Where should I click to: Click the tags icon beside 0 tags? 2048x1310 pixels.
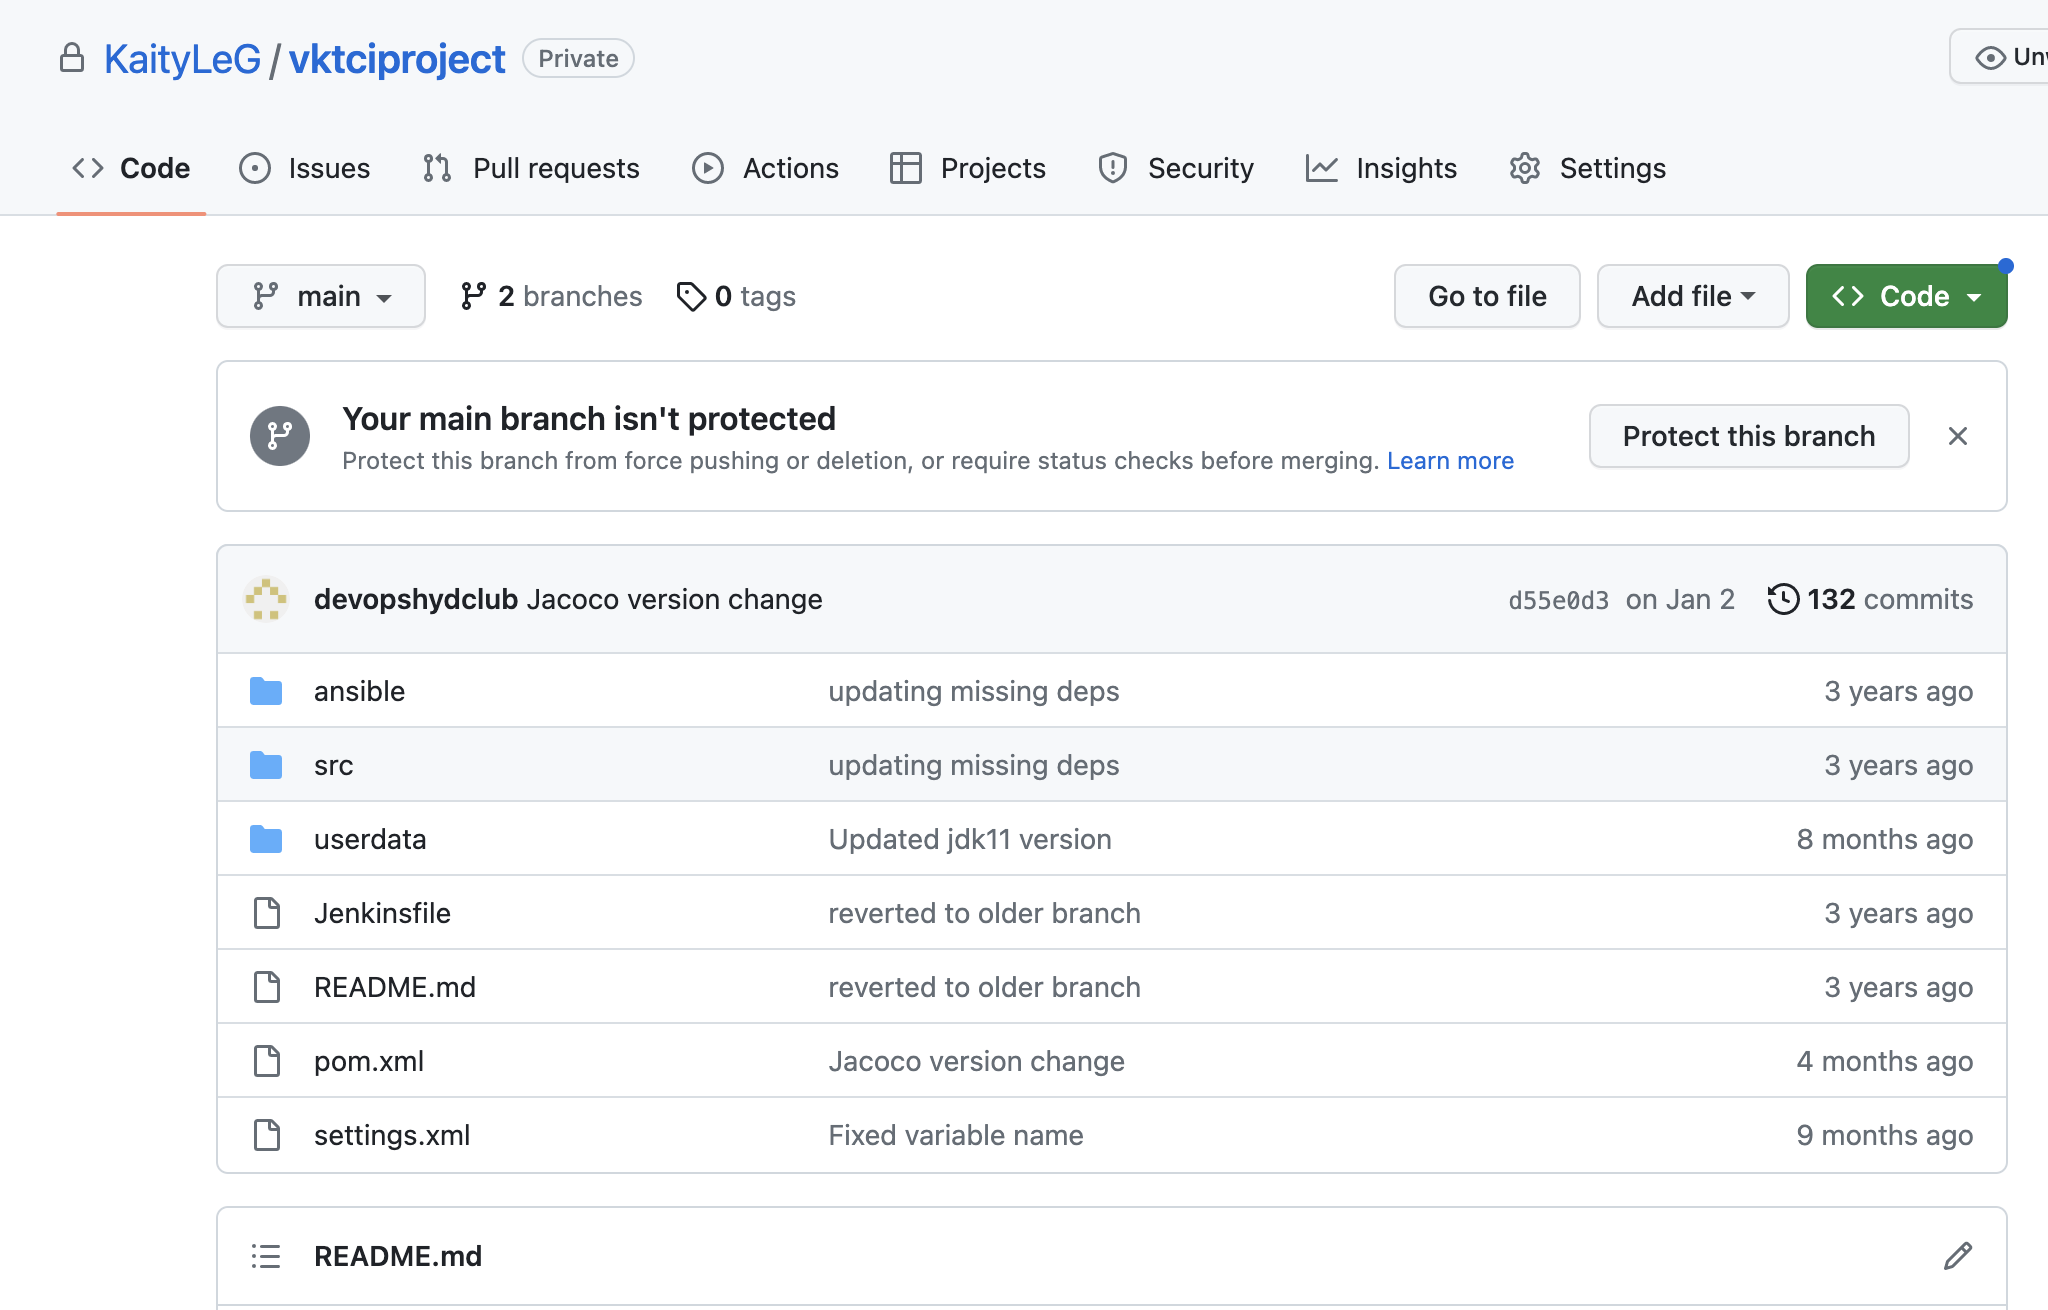(x=691, y=296)
